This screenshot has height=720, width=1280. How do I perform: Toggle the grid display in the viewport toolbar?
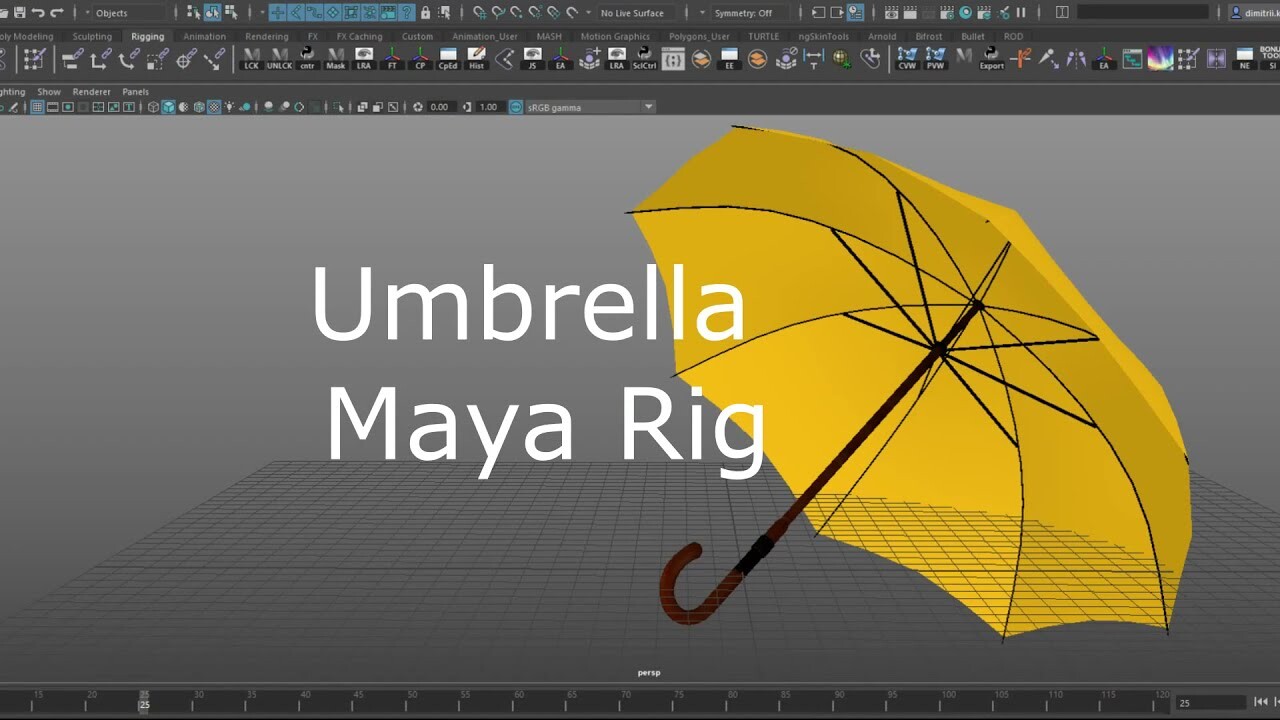click(37, 106)
